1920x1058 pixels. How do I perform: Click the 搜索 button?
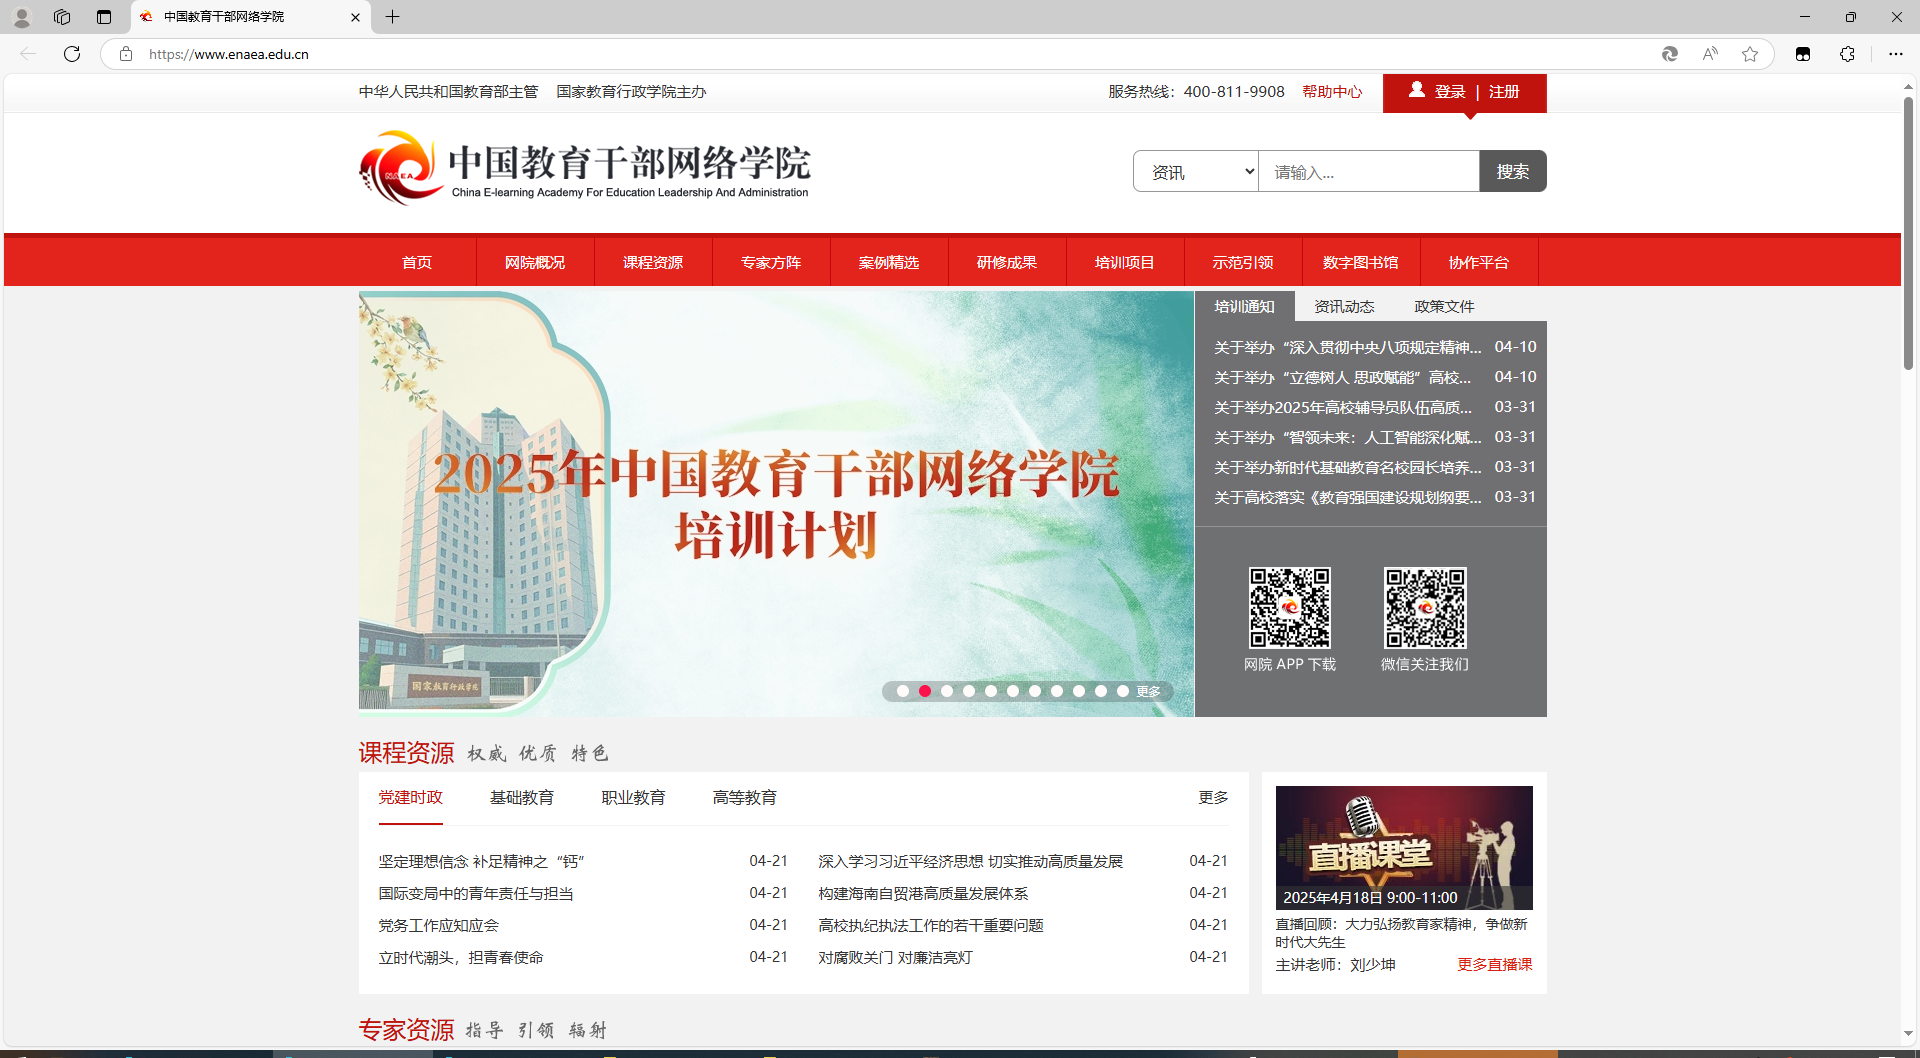tap(1513, 171)
